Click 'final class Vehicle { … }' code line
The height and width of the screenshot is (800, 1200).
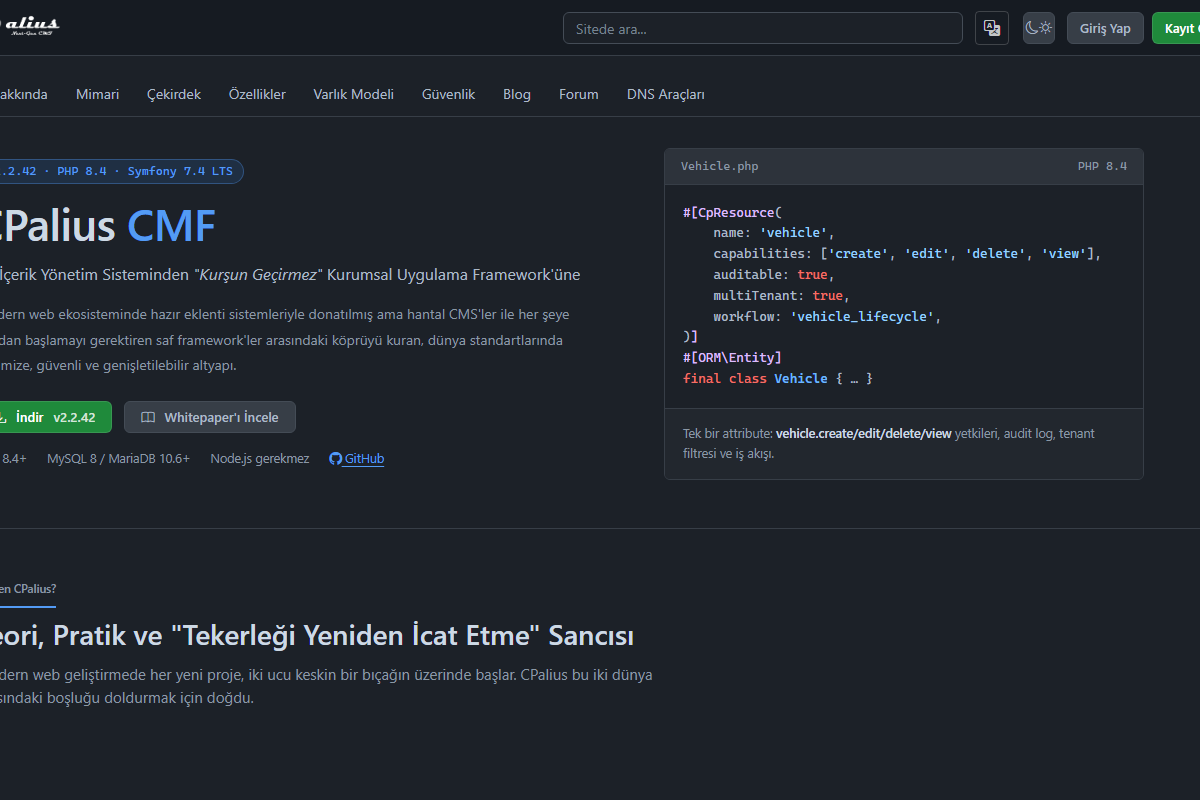tap(778, 378)
